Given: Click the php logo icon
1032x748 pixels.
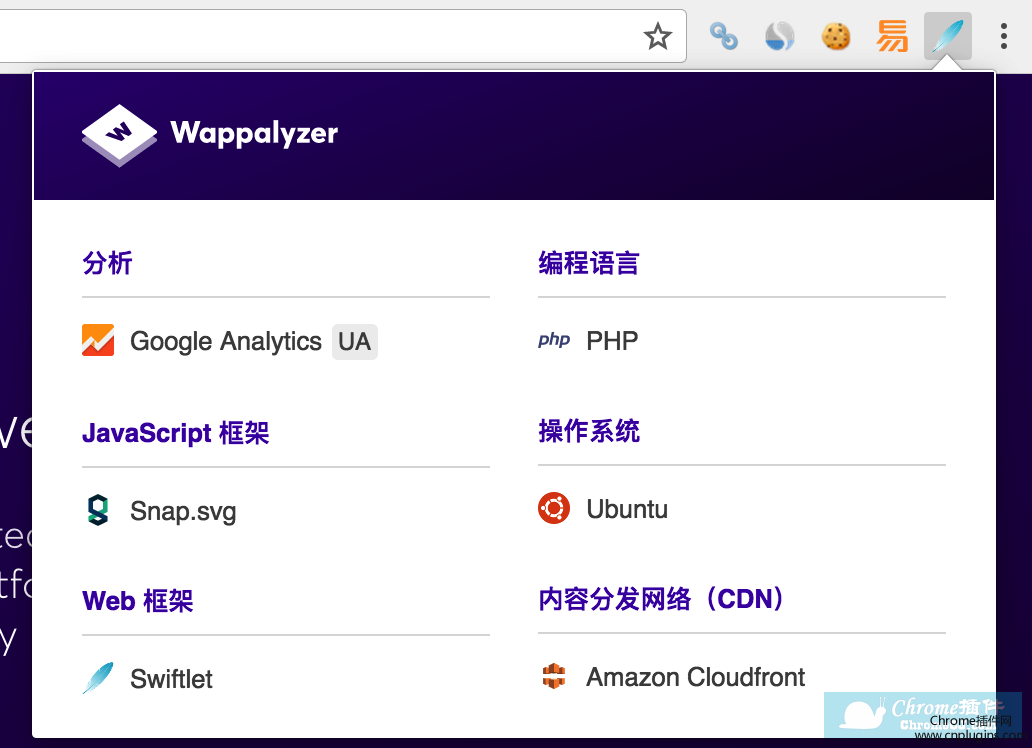Looking at the screenshot, I should coord(554,340).
